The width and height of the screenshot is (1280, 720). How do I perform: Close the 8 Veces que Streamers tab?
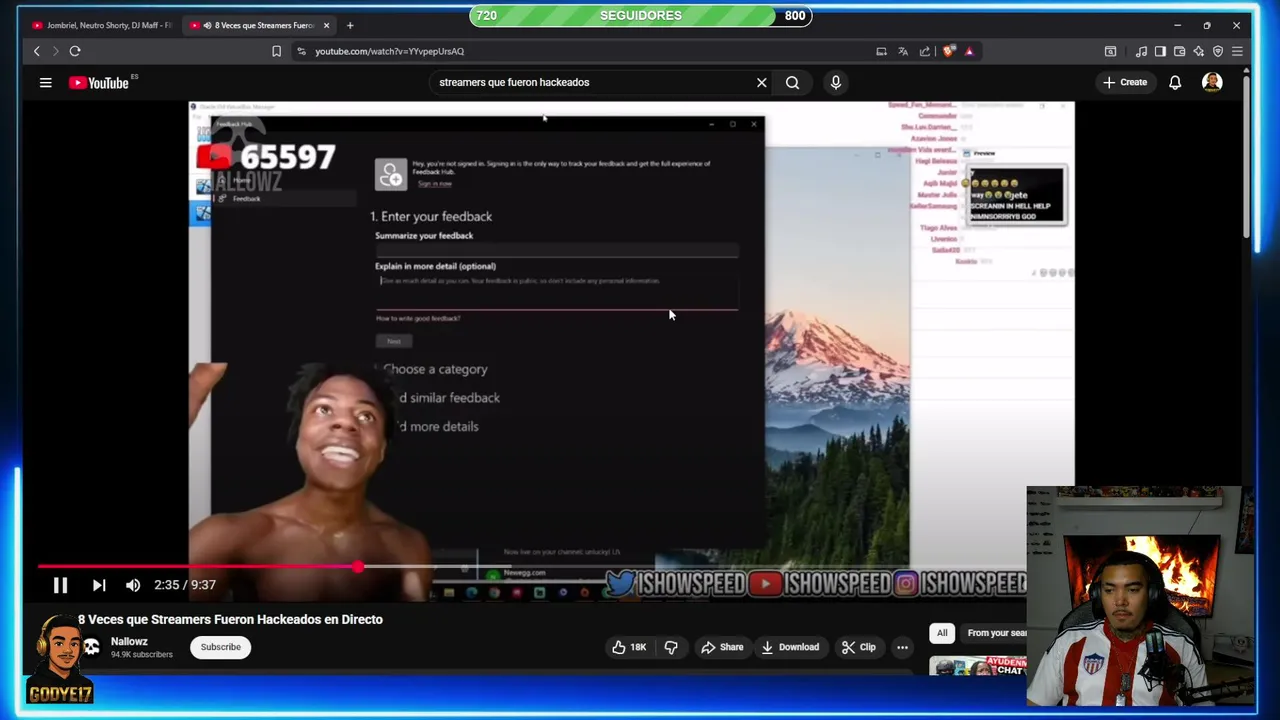pos(326,25)
